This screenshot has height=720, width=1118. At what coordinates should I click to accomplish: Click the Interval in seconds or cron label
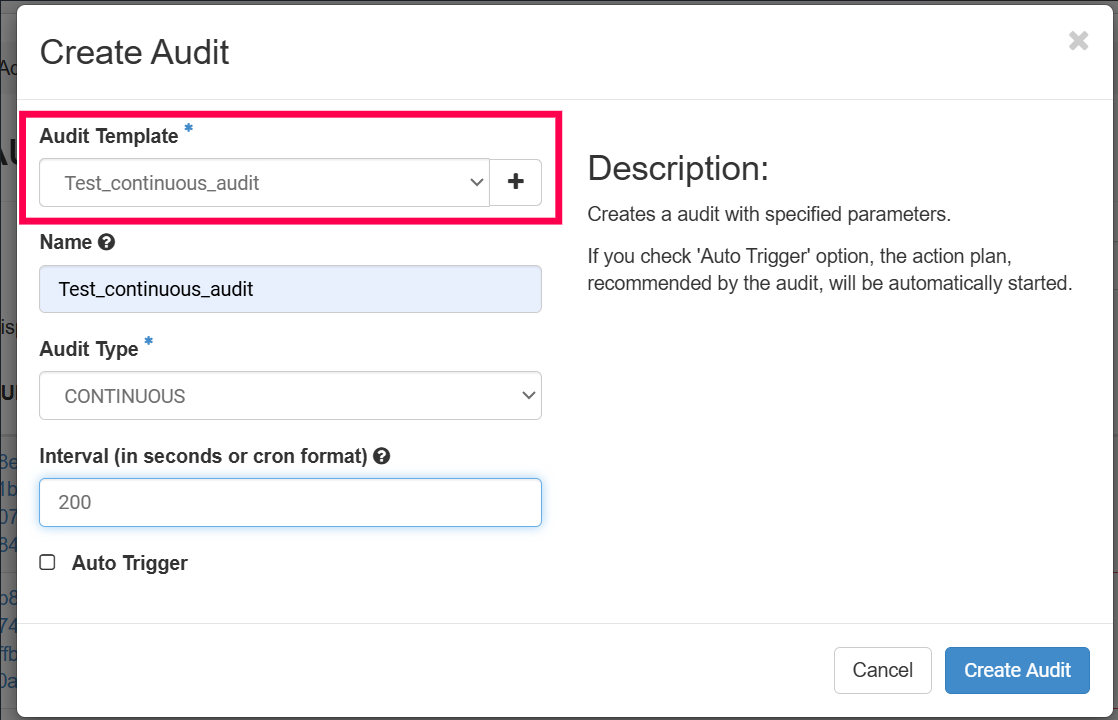203,456
